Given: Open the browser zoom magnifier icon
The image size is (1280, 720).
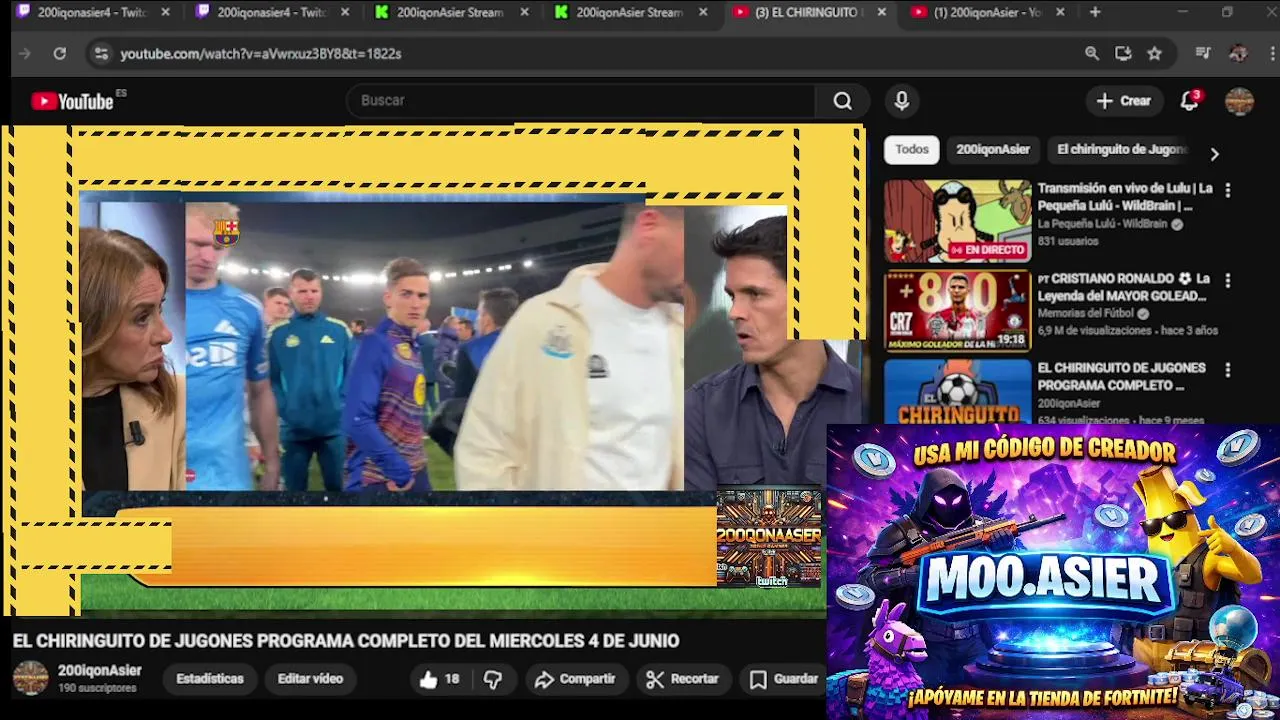Looking at the screenshot, I should click(1092, 54).
